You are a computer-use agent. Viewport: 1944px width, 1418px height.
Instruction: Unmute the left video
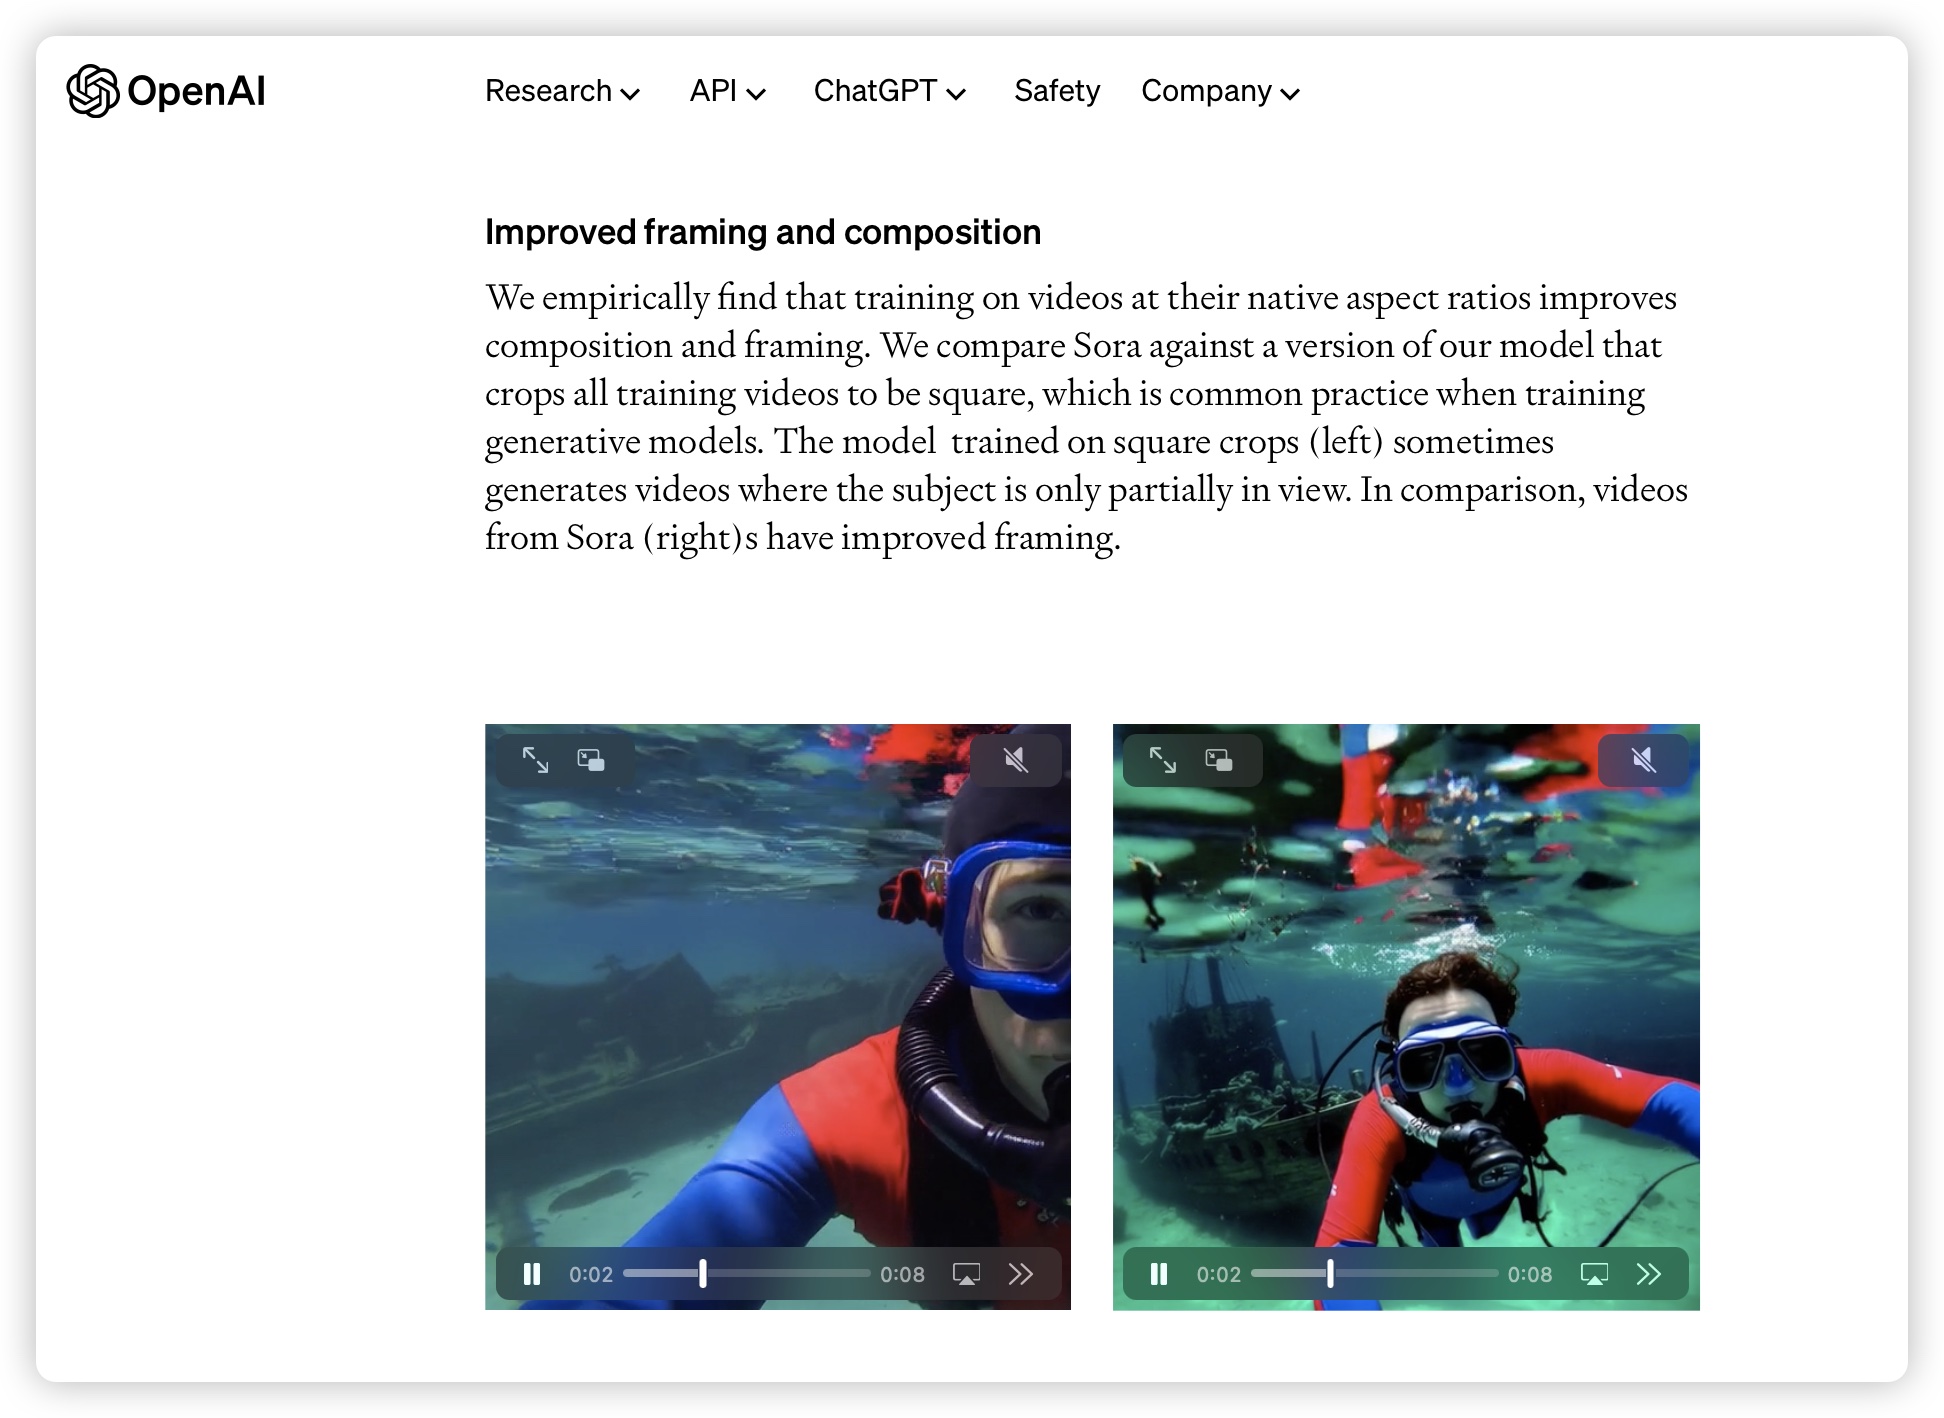click(x=1016, y=760)
